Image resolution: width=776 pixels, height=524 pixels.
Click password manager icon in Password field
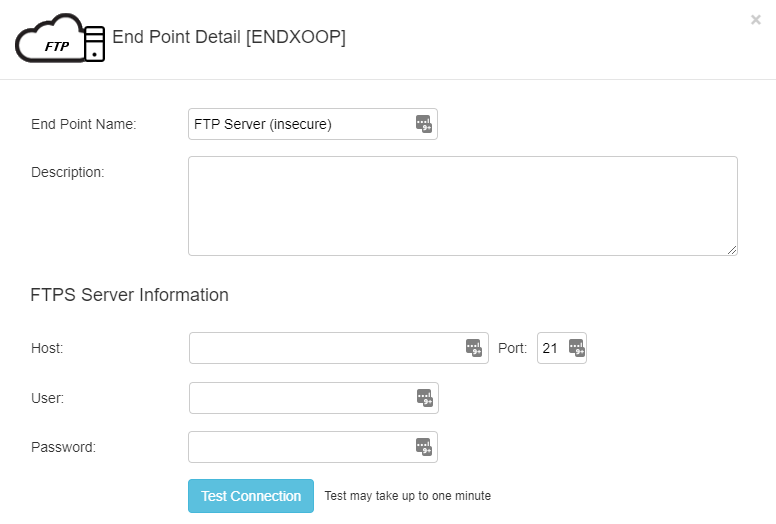[424, 447]
